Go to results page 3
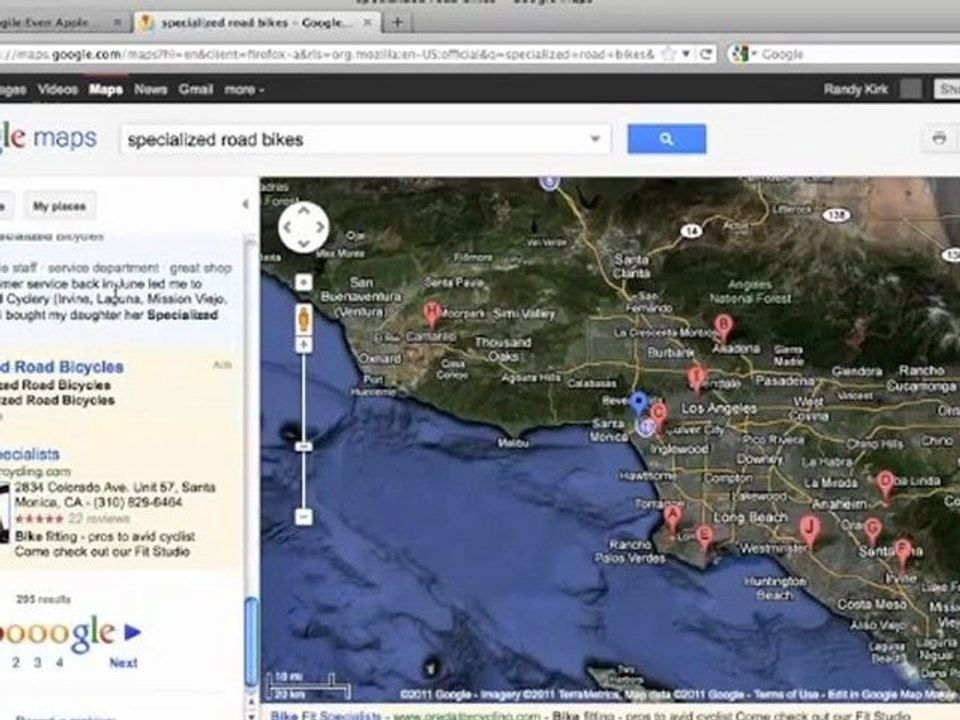The image size is (960, 720). point(37,662)
